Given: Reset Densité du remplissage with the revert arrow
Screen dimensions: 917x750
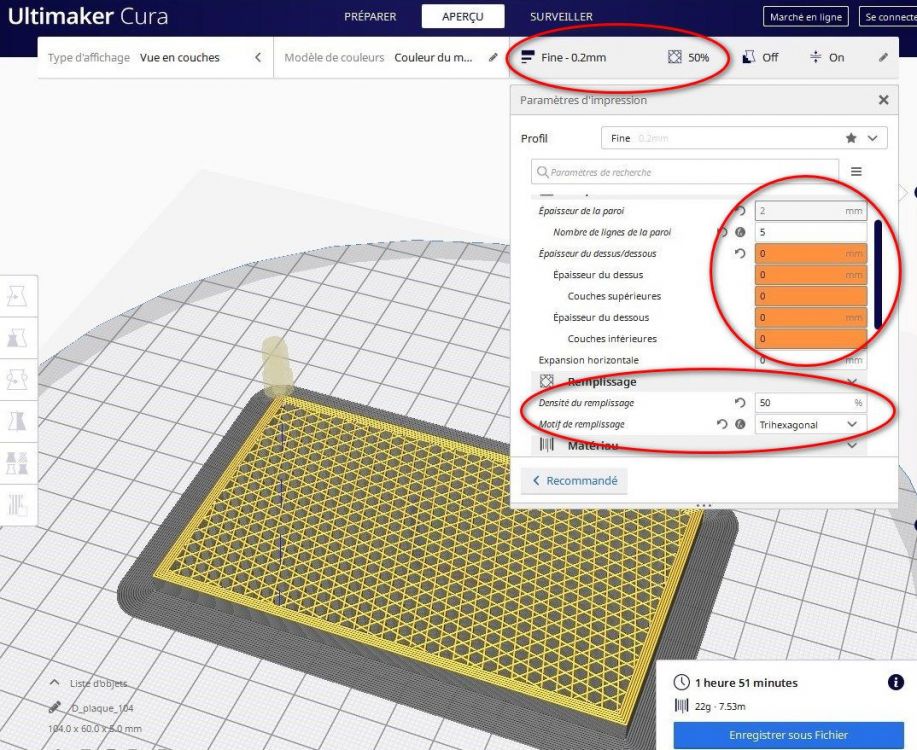Looking at the screenshot, I should point(740,402).
